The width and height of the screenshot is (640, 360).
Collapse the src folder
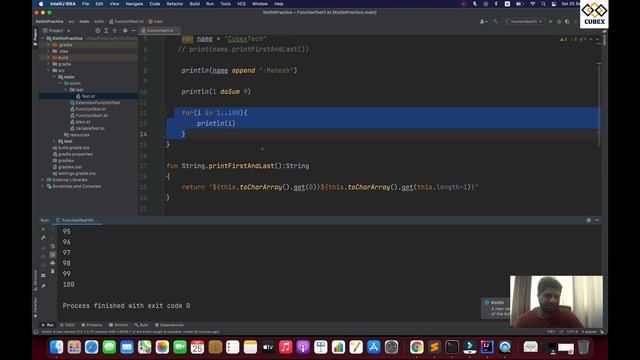[x=49, y=71]
